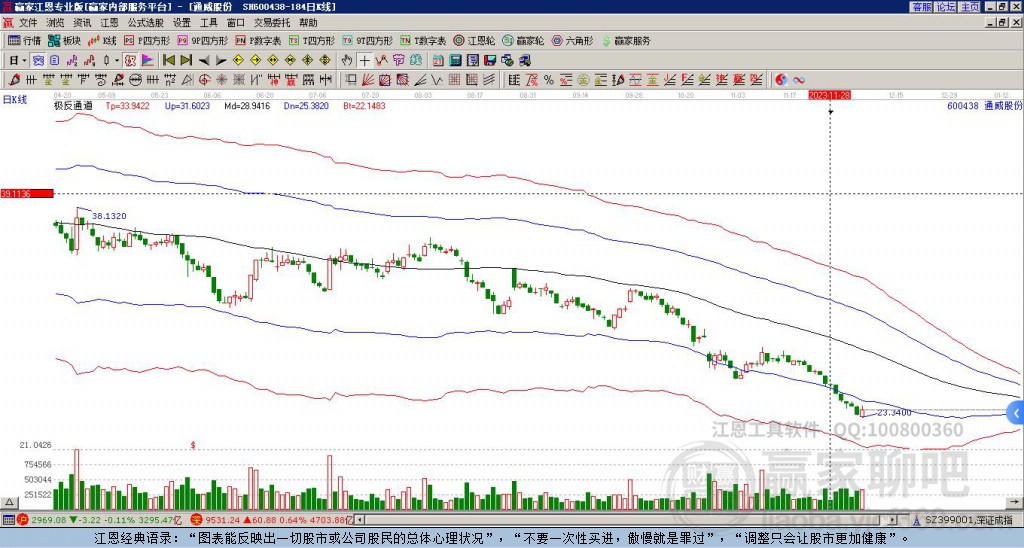Screen dimensions: 1024x548
Task: Open the P数字表 tool
Action: click(x=259, y=40)
